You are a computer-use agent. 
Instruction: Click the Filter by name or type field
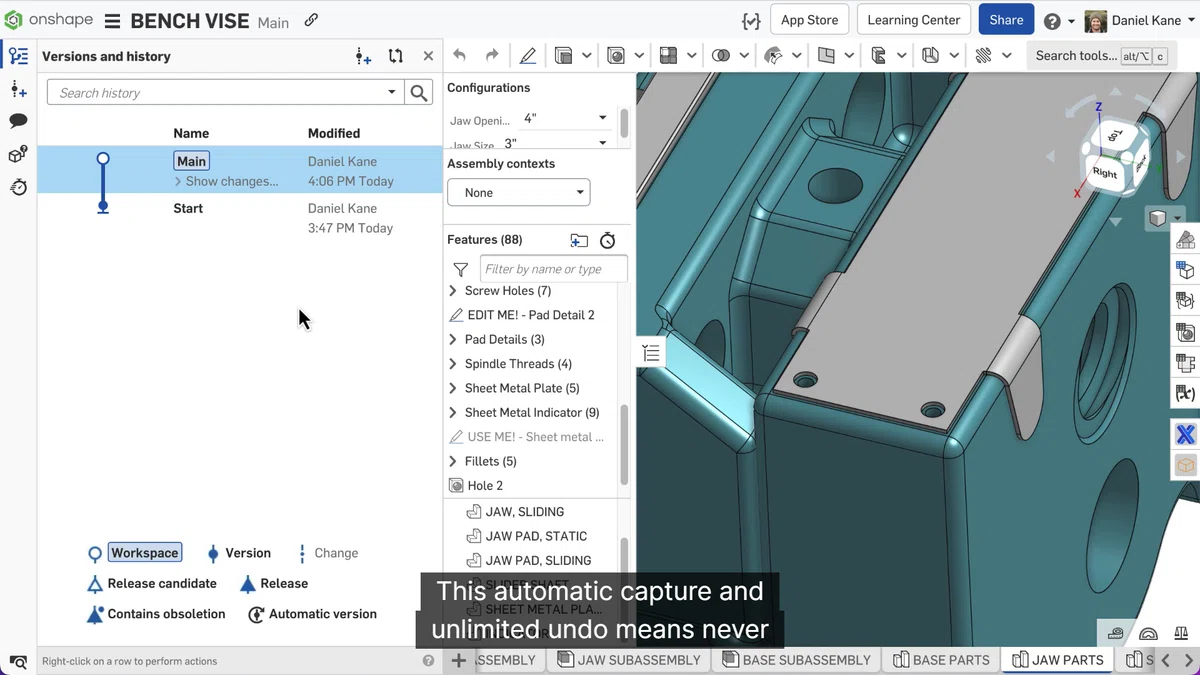(x=553, y=269)
